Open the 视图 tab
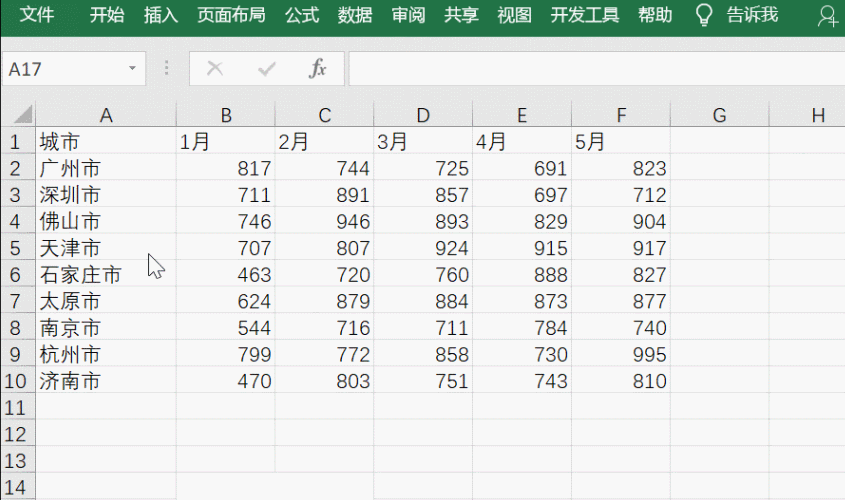 [x=514, y=15]
